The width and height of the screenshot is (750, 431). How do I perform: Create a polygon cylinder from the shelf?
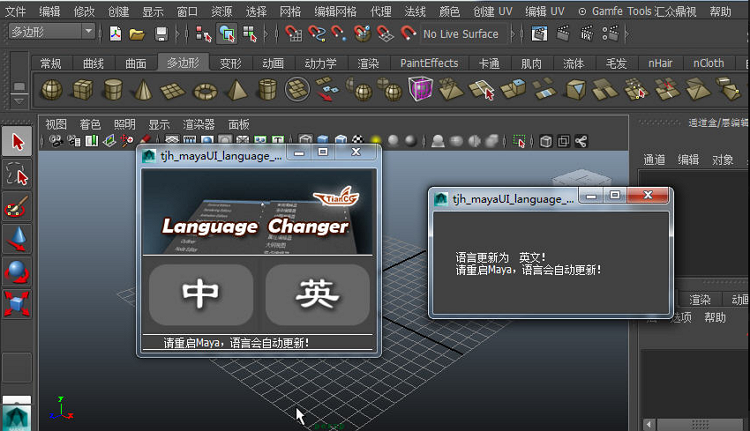113,89
